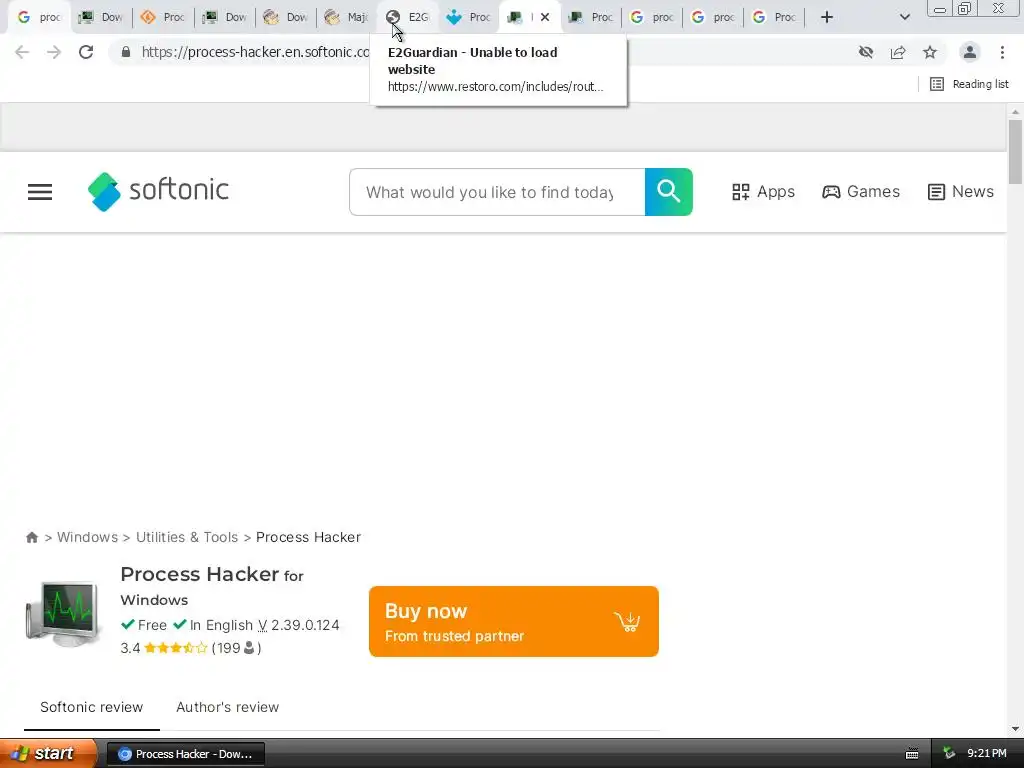Open the News section
Screen dimensions: 1024x768
coord(961,192)
